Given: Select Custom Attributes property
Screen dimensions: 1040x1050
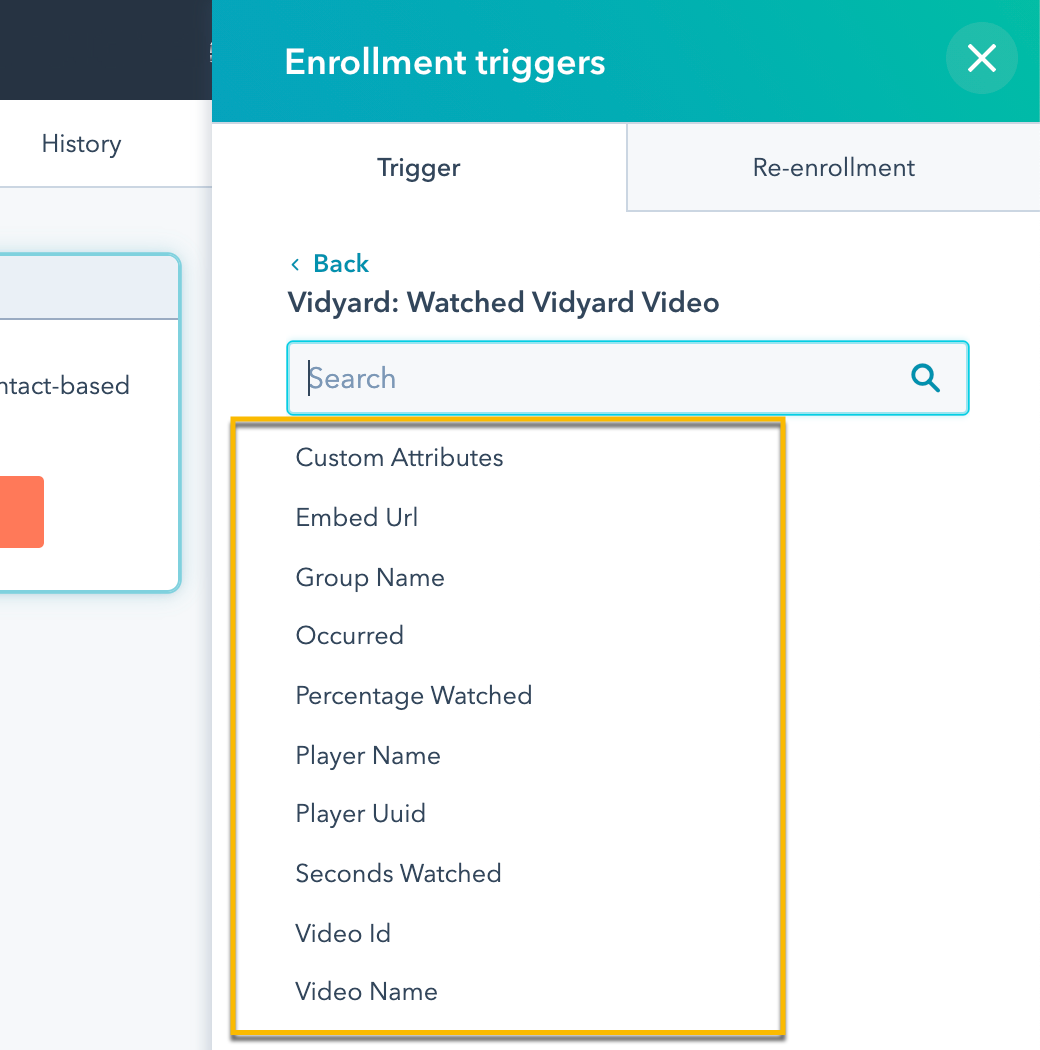Looking at the screenshot, I should pos(399,458).
